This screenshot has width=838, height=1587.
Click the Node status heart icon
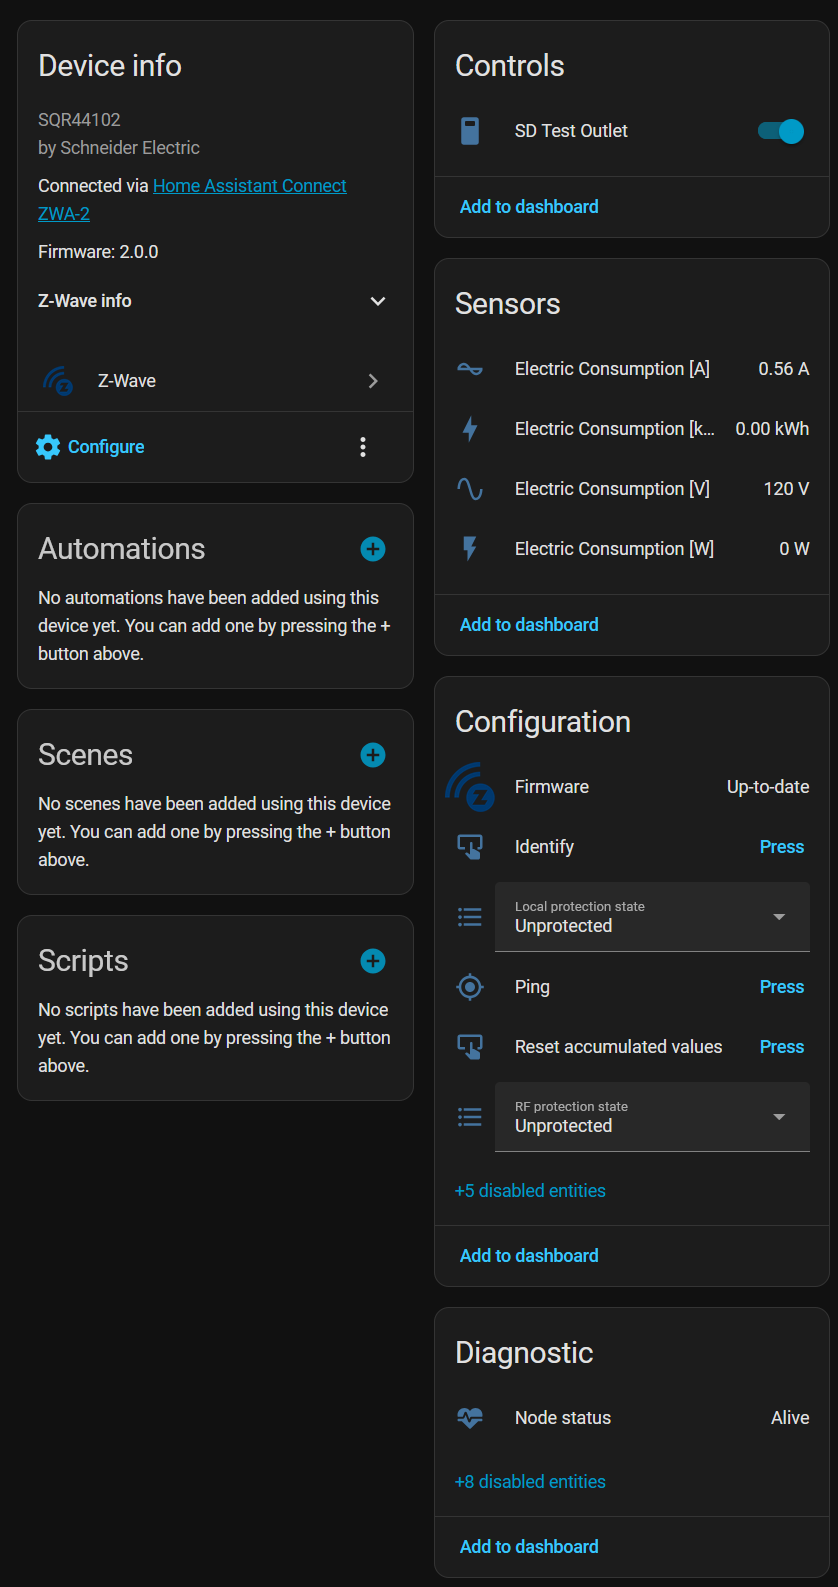click(470, 1418)
